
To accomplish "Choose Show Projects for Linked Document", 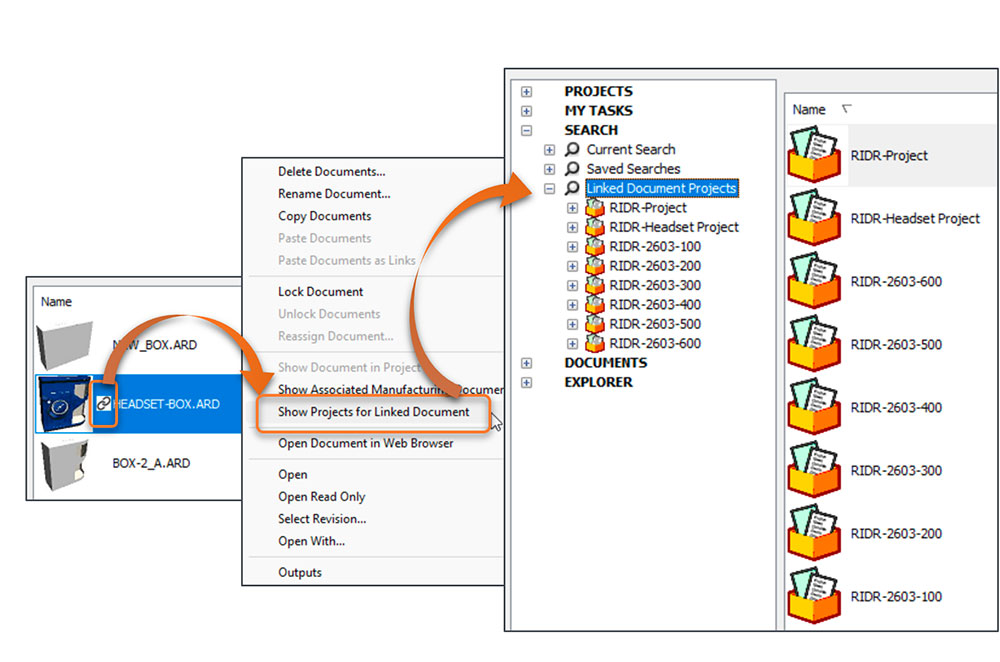I will point(373,412).
